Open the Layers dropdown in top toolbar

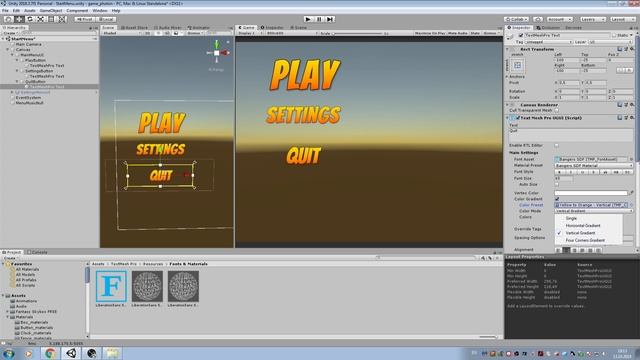point(592,19)
